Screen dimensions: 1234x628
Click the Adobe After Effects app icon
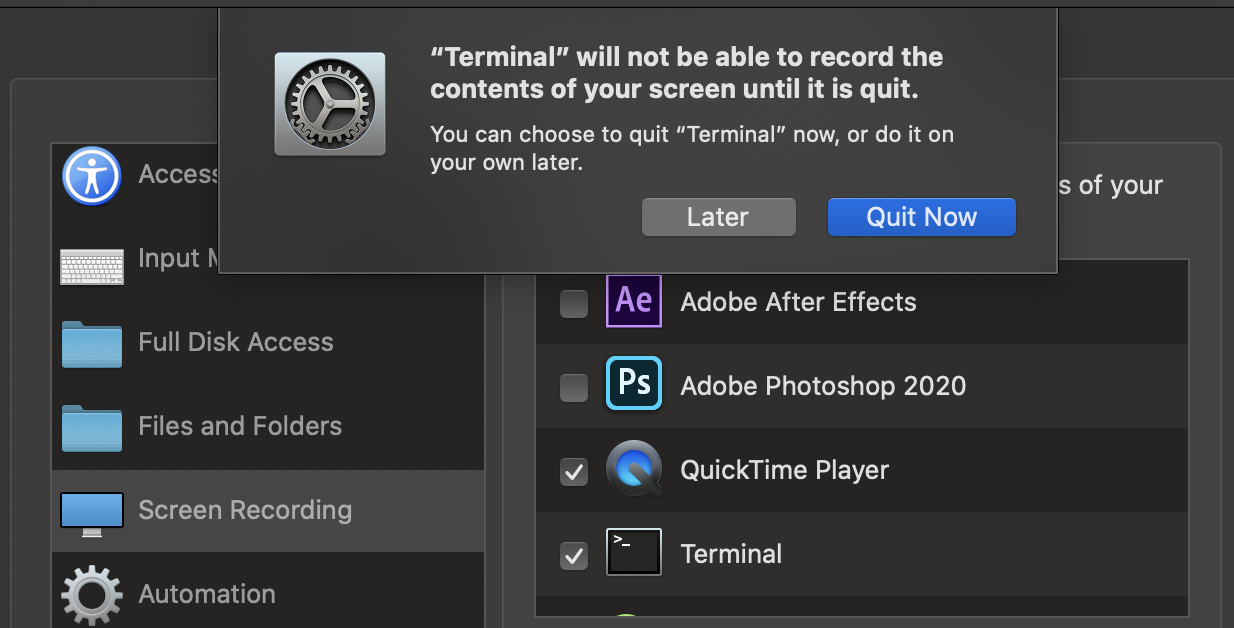click(634, 301)
